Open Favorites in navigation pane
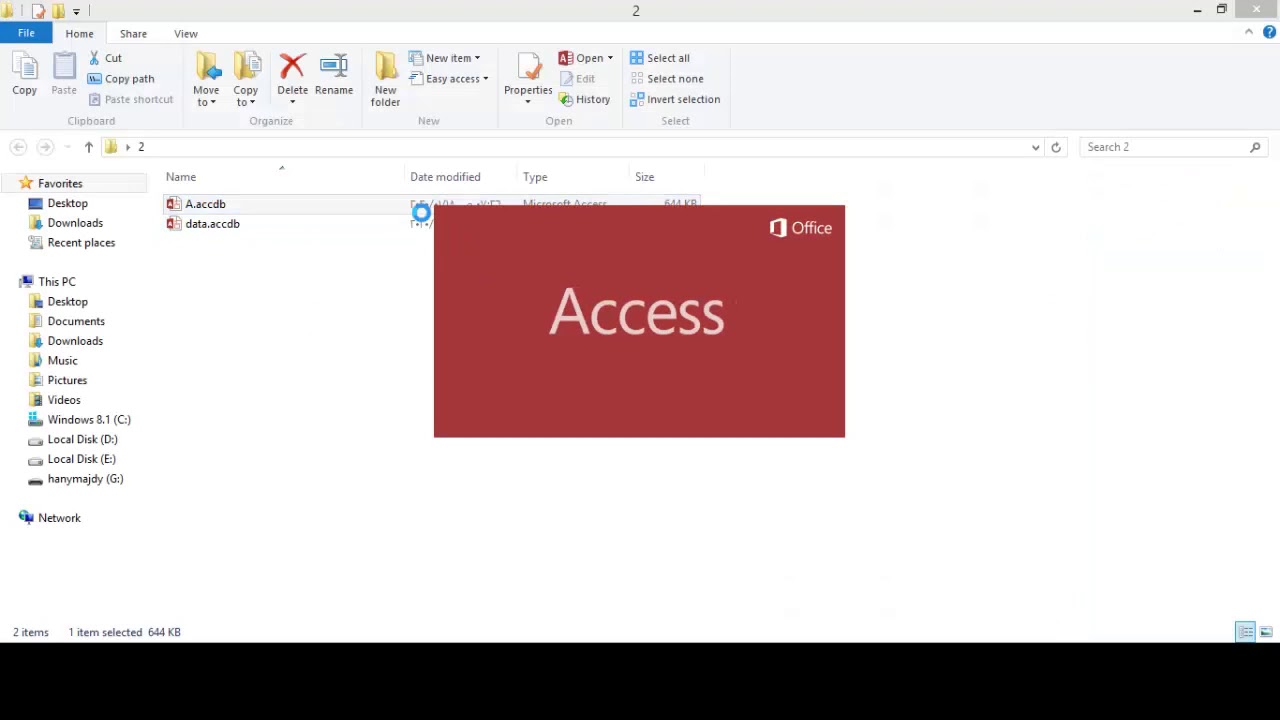The width and height of the screenshot is (1280, 720). pos(60,183)
